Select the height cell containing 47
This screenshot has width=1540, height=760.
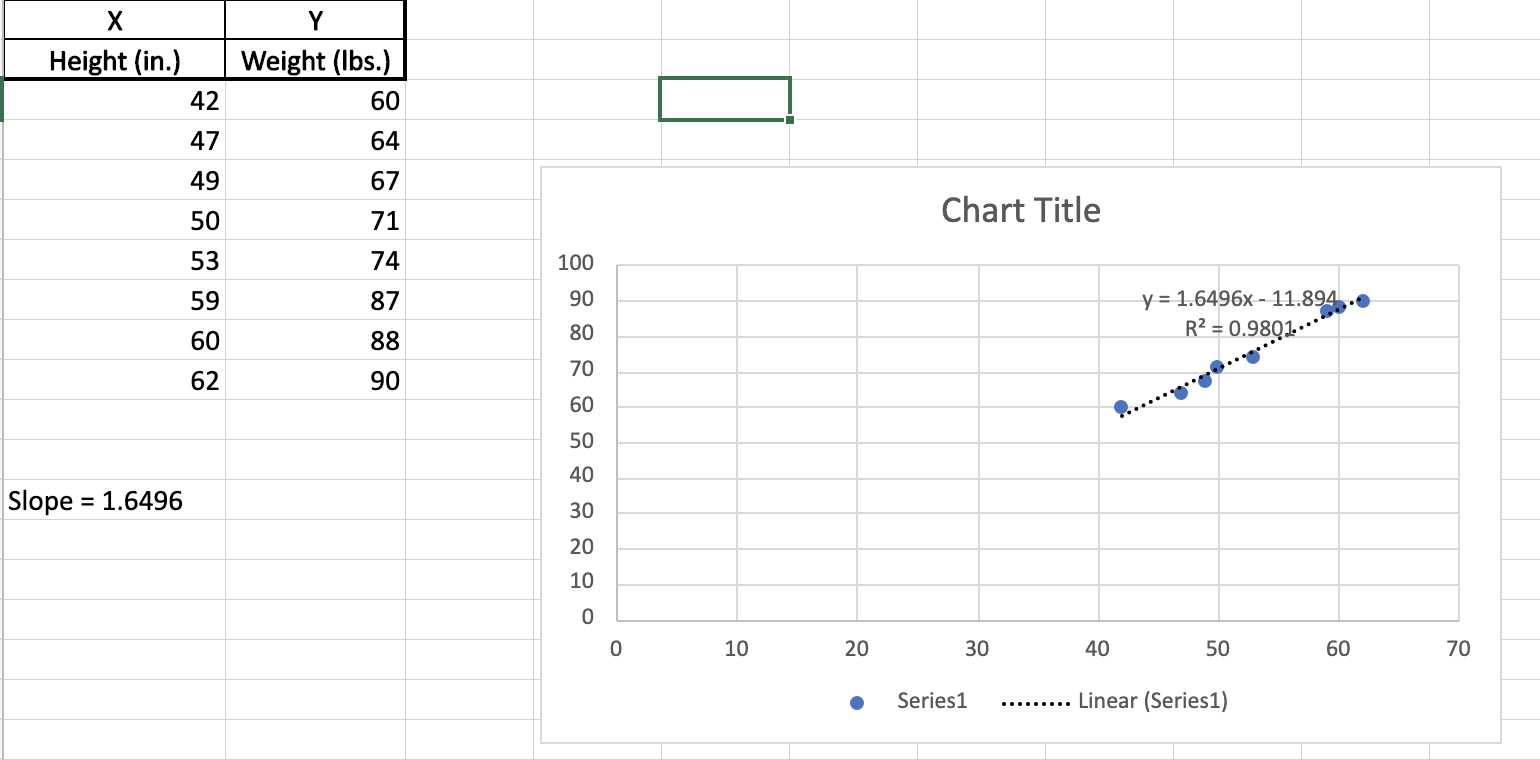[x=115, y=140]
